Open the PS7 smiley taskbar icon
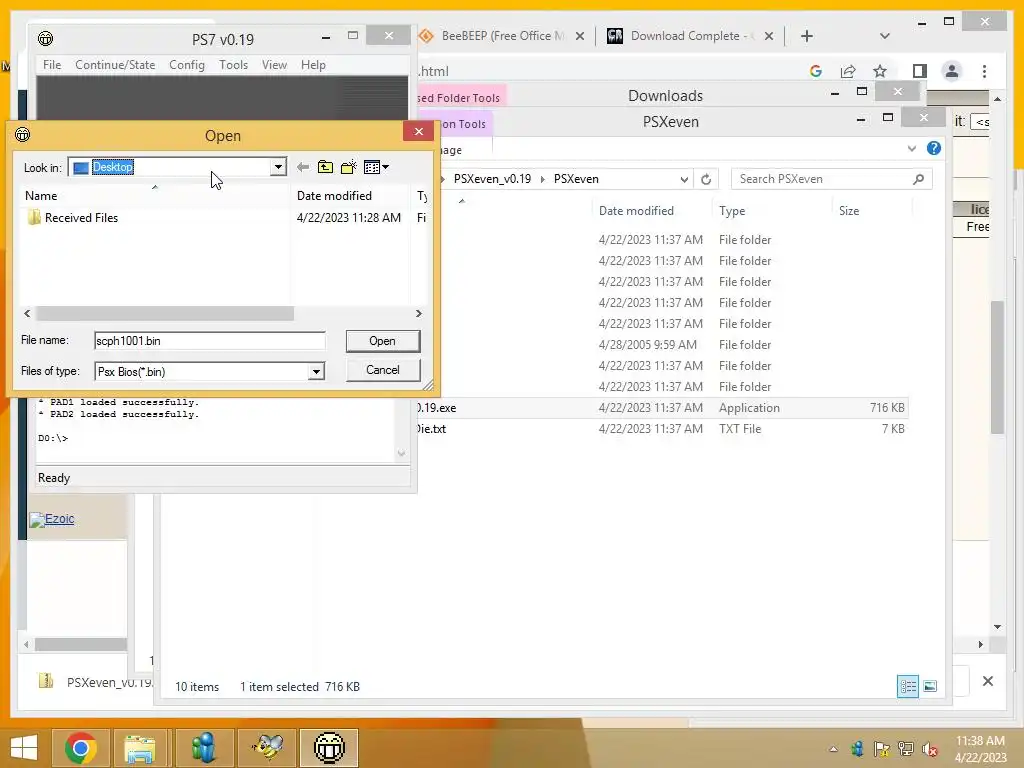The height and width of the screenshot is (768, 1024). [x=329, y=748]
